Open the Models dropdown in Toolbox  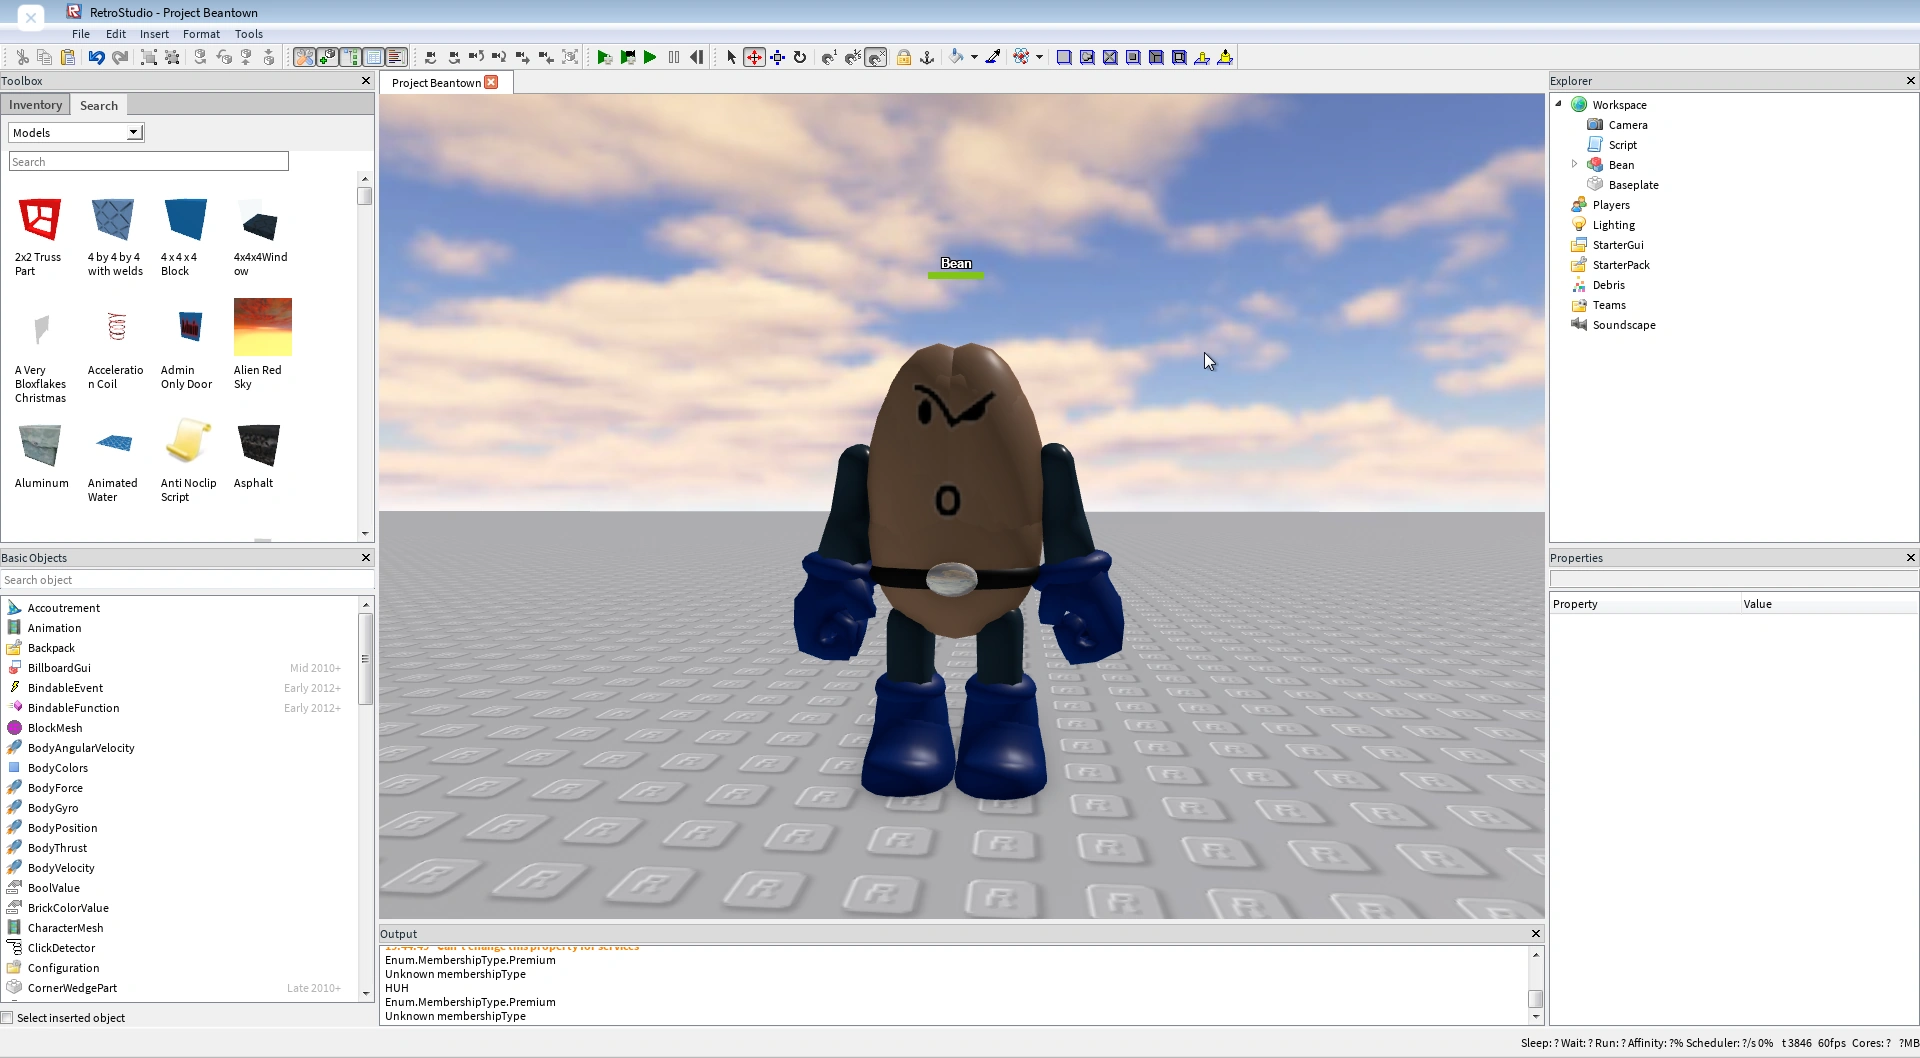133,131
